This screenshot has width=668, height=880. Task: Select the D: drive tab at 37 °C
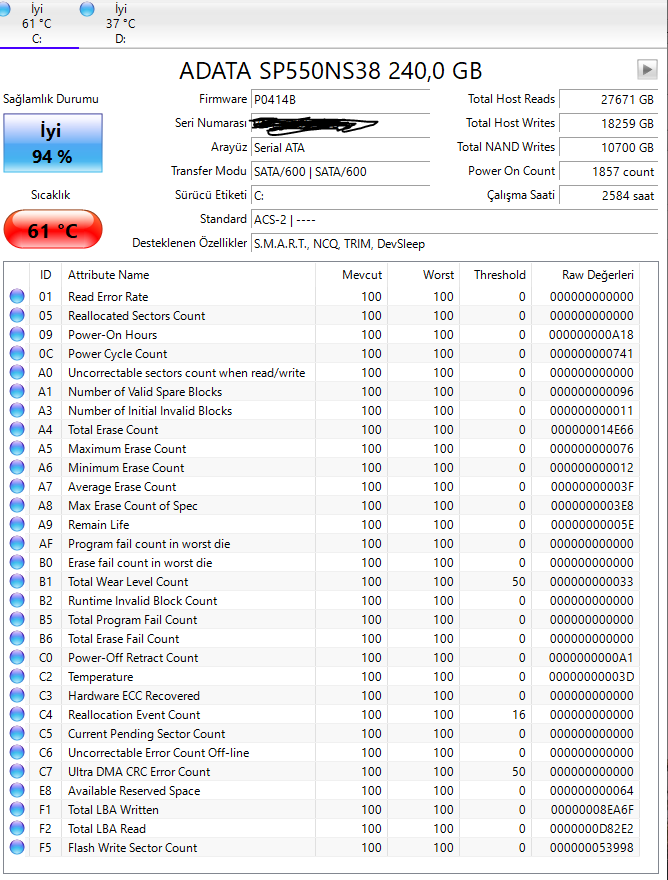tap(121, 24)
